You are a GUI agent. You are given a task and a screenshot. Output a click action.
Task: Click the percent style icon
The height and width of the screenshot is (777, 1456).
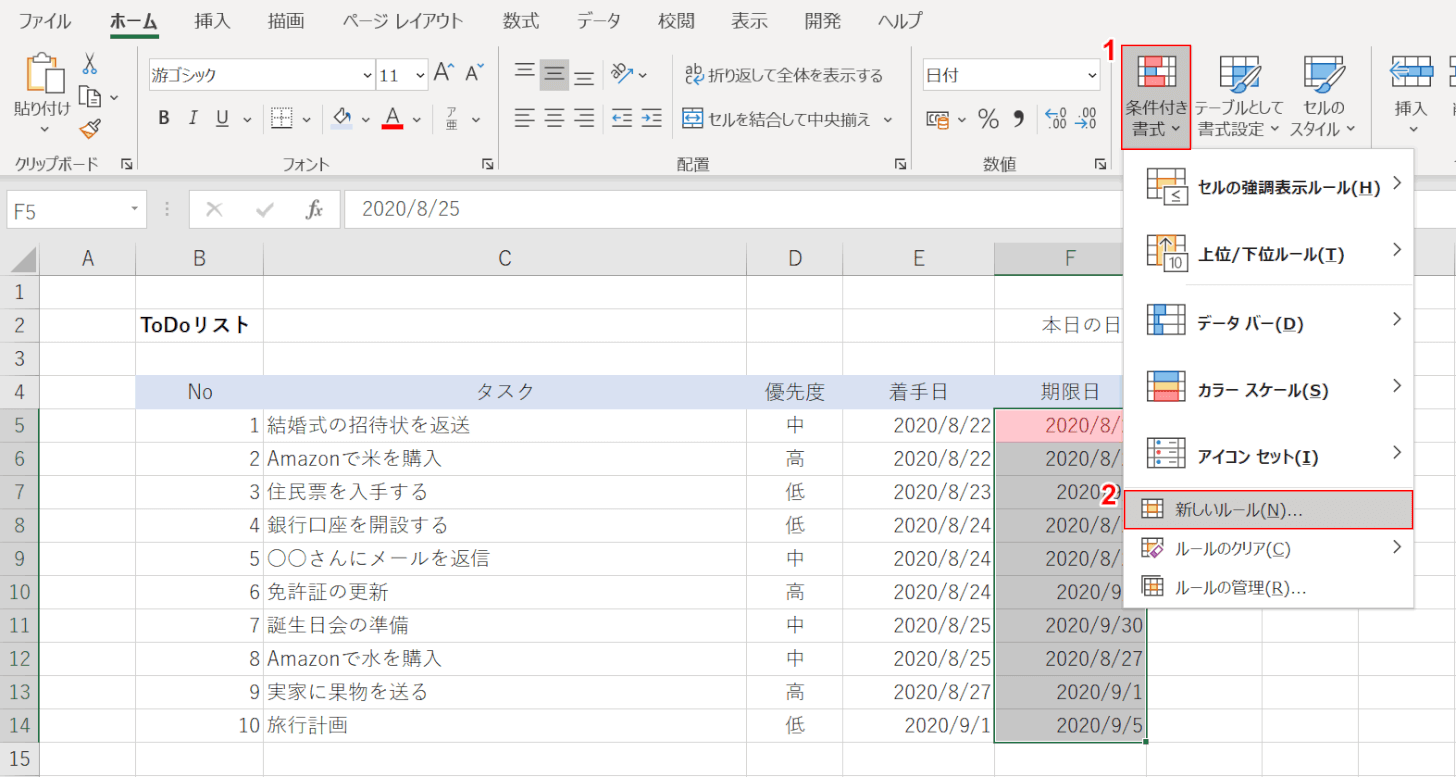click(x=989, y=120)
